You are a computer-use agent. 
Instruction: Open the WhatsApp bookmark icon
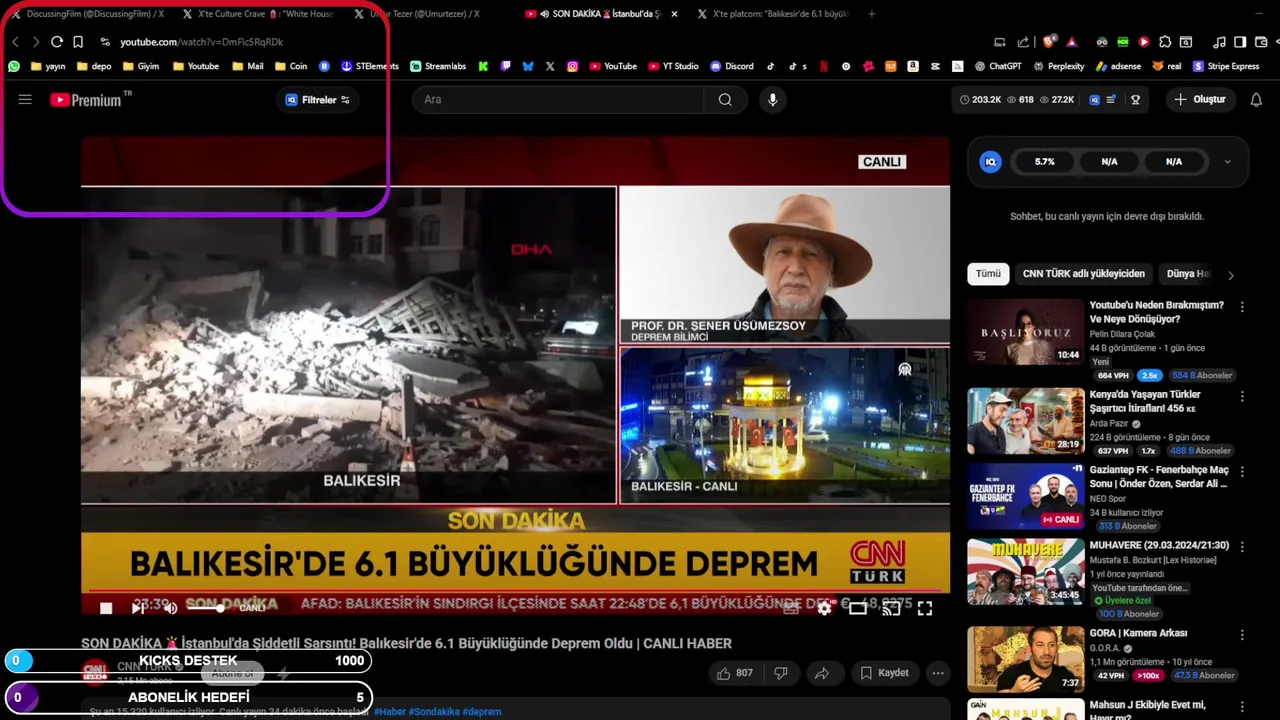coord(14,66)
